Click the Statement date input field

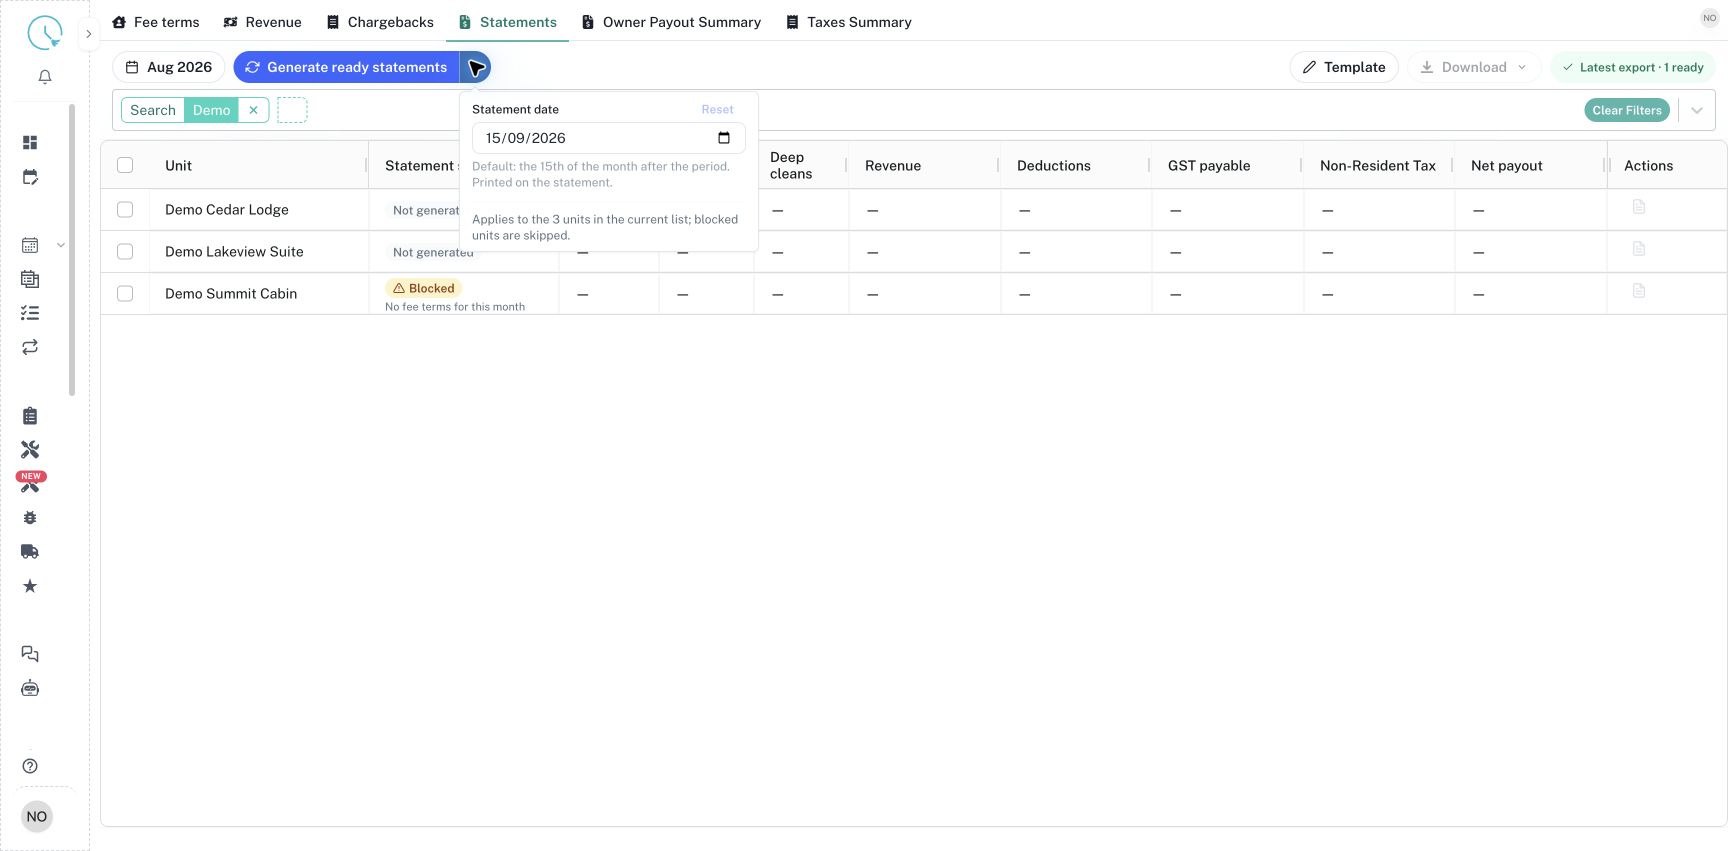[608, 138]
